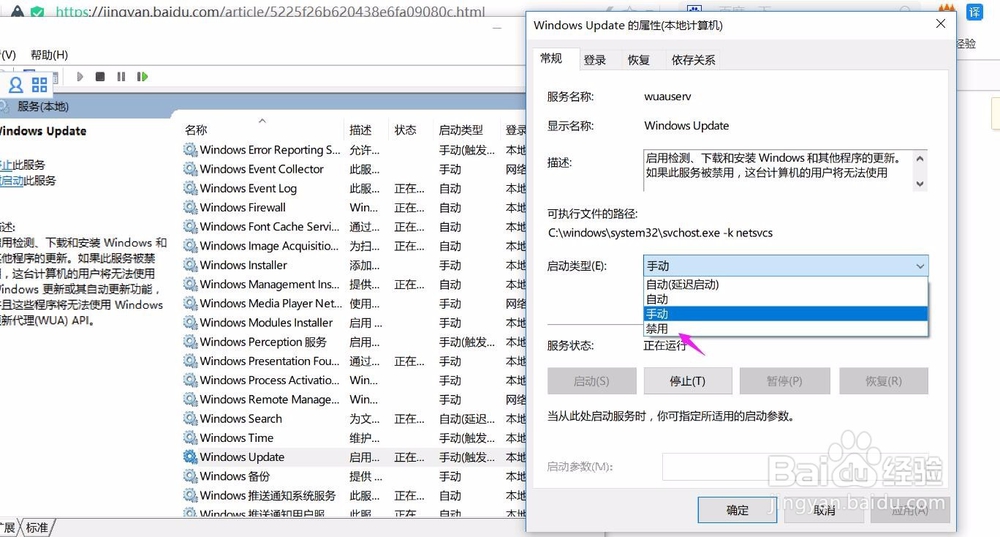Viewport: 1000px width, 537px height.
Task: Close the Windows Update properties dialog
Action: 940,24
